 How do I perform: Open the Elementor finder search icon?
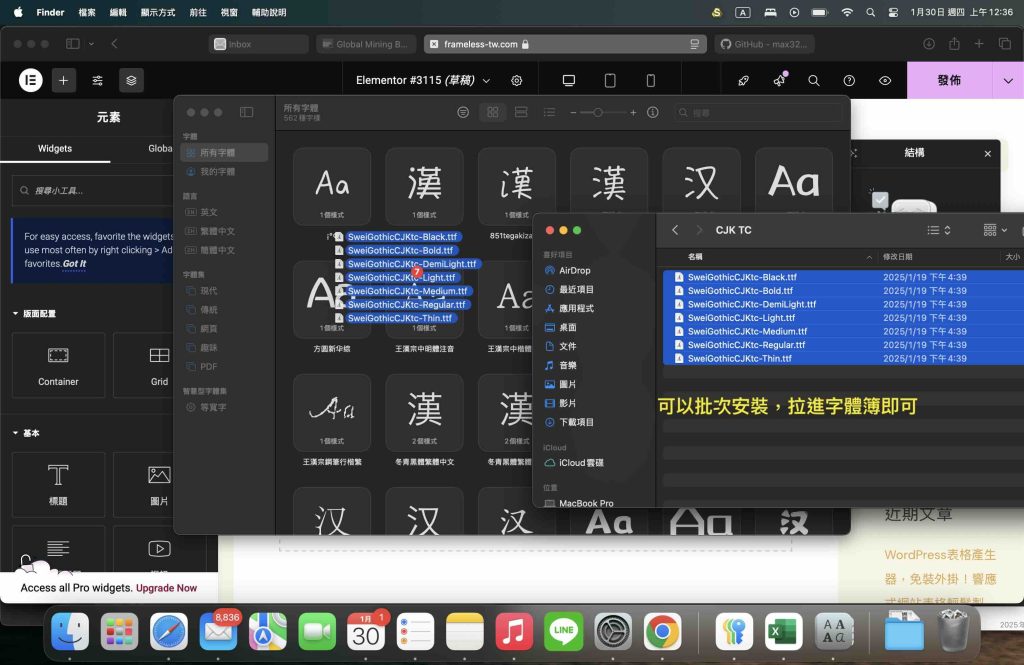click(814, 80)
